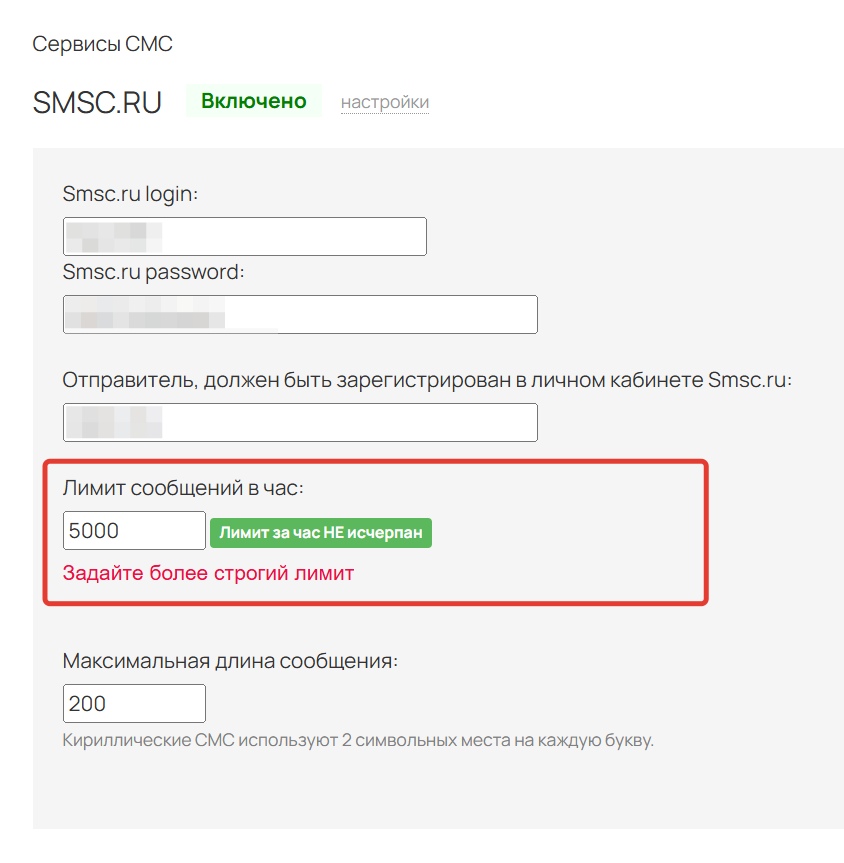This screenshot has width=844, height=863.
Task: Click the Кириллические СМС hint text
Action: click(358, 741)
